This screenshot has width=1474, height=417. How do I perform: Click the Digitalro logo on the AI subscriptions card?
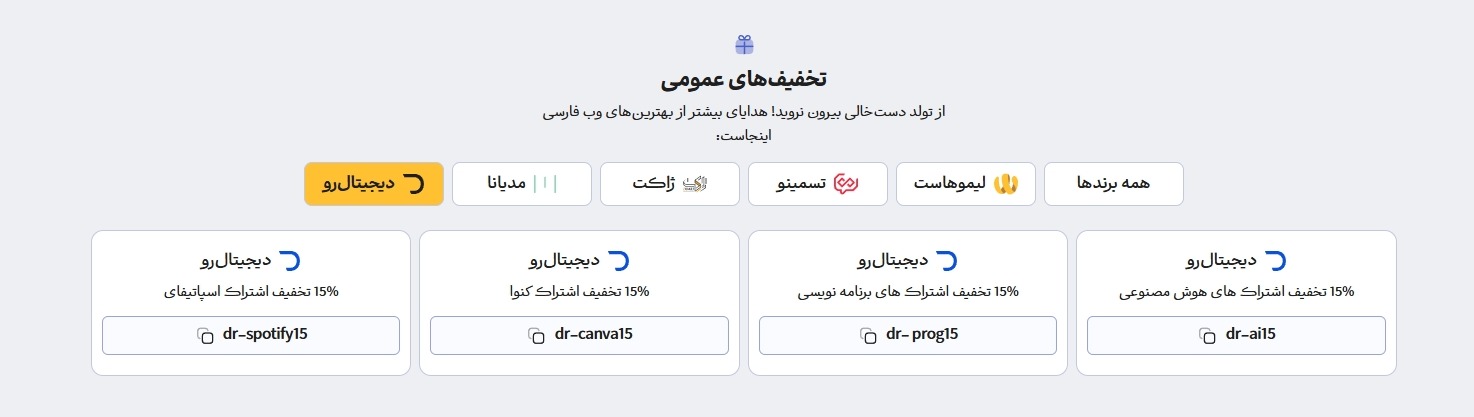click(1275, 261)
